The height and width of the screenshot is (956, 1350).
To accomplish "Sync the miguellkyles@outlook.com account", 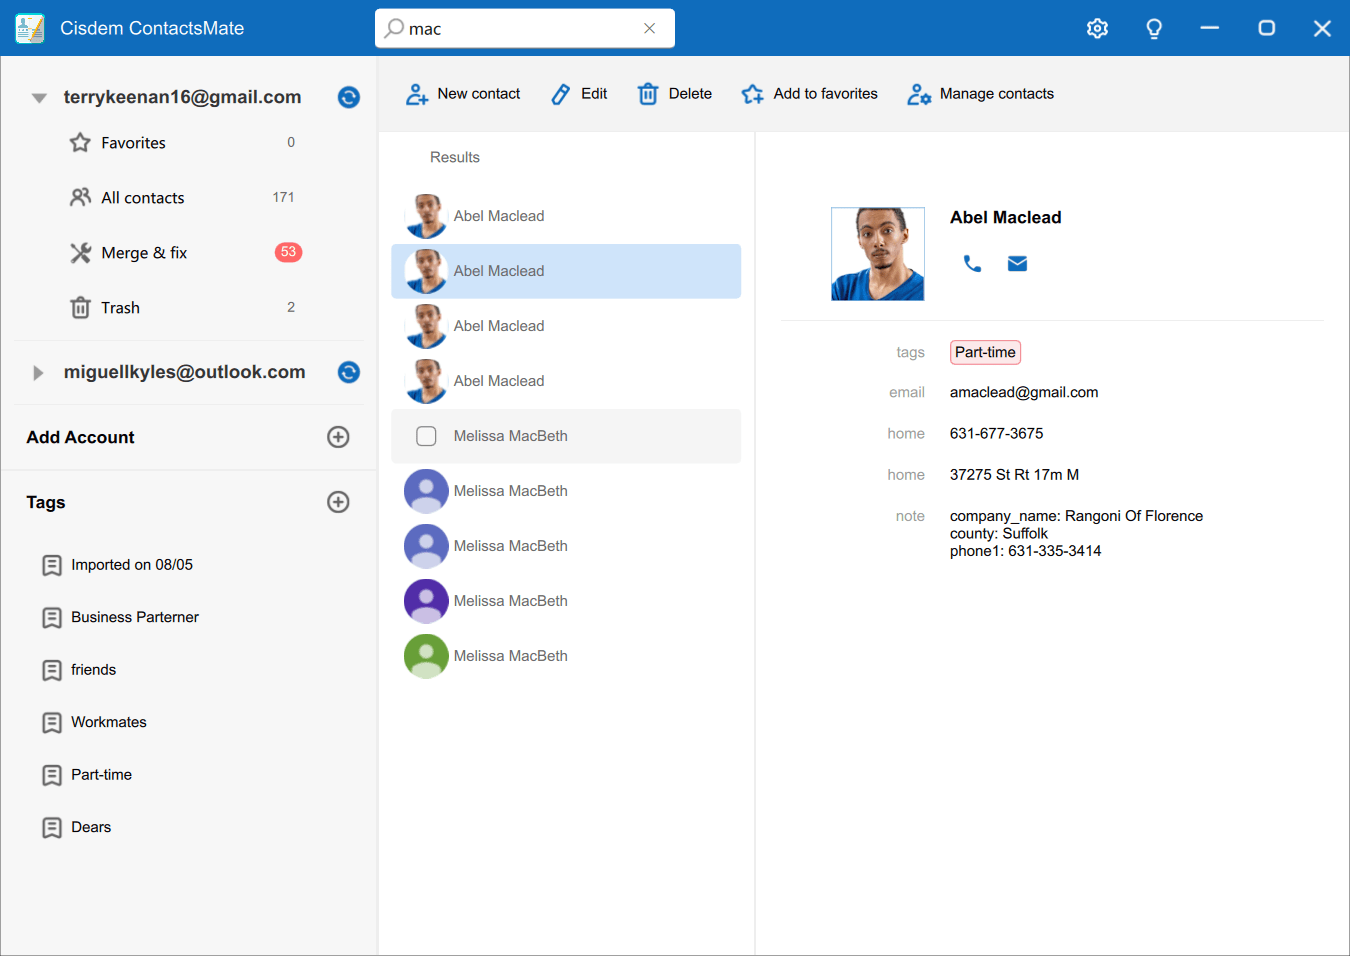I will point(348,372).
